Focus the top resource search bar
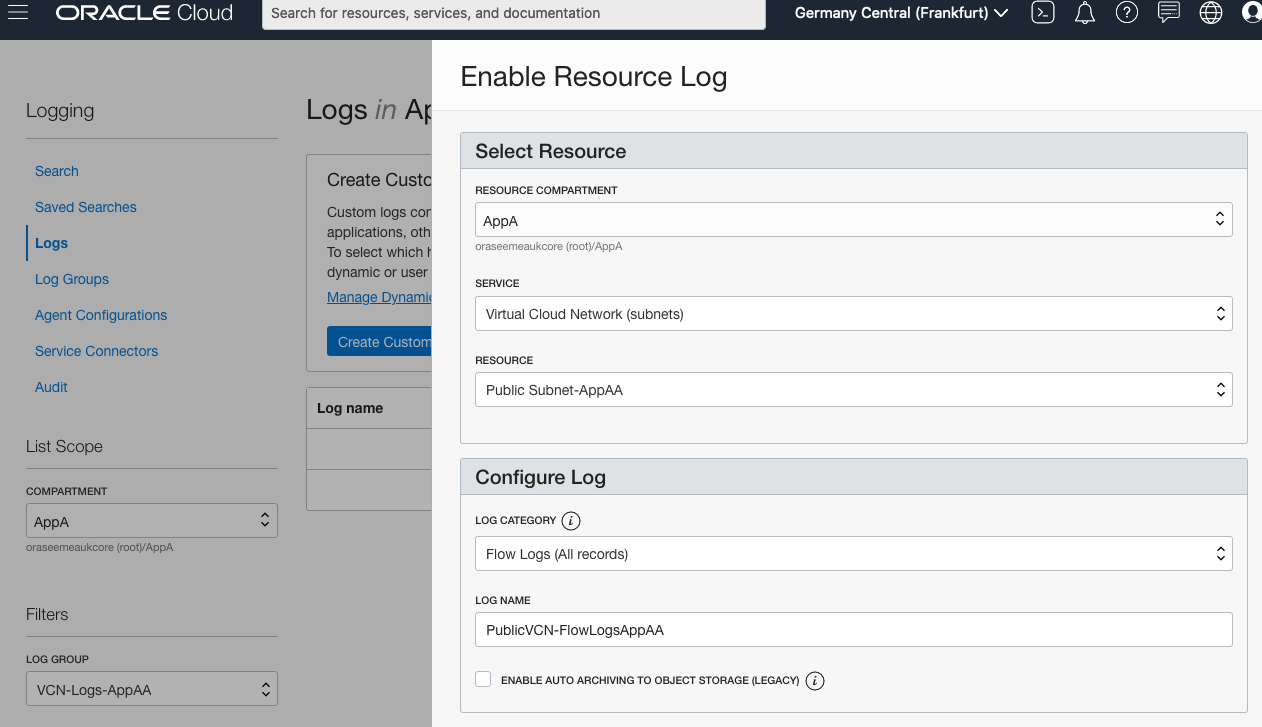Viewport: 1262px width, 727px height. (x=513, y=14)
